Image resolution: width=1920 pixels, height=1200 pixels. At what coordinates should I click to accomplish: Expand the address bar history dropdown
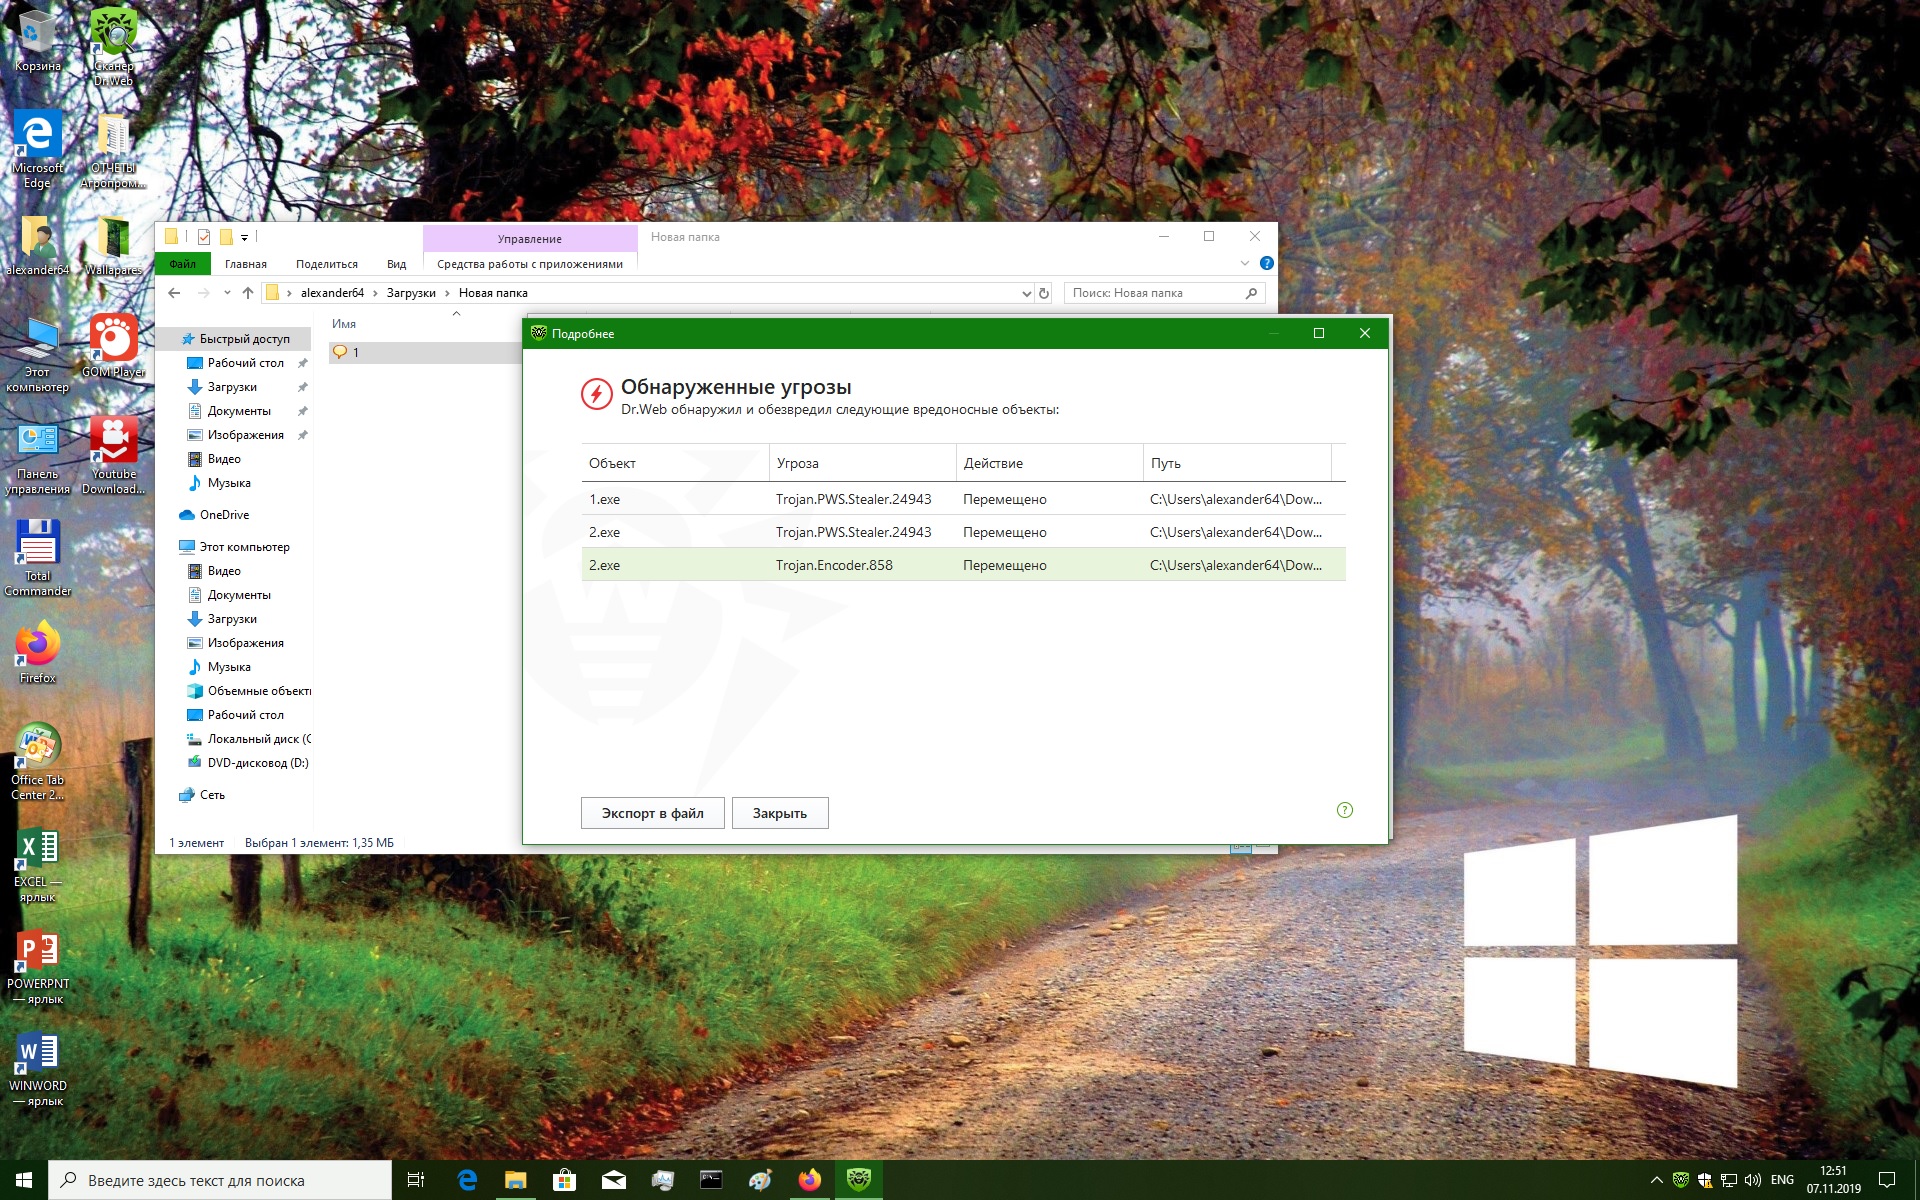1026,293
